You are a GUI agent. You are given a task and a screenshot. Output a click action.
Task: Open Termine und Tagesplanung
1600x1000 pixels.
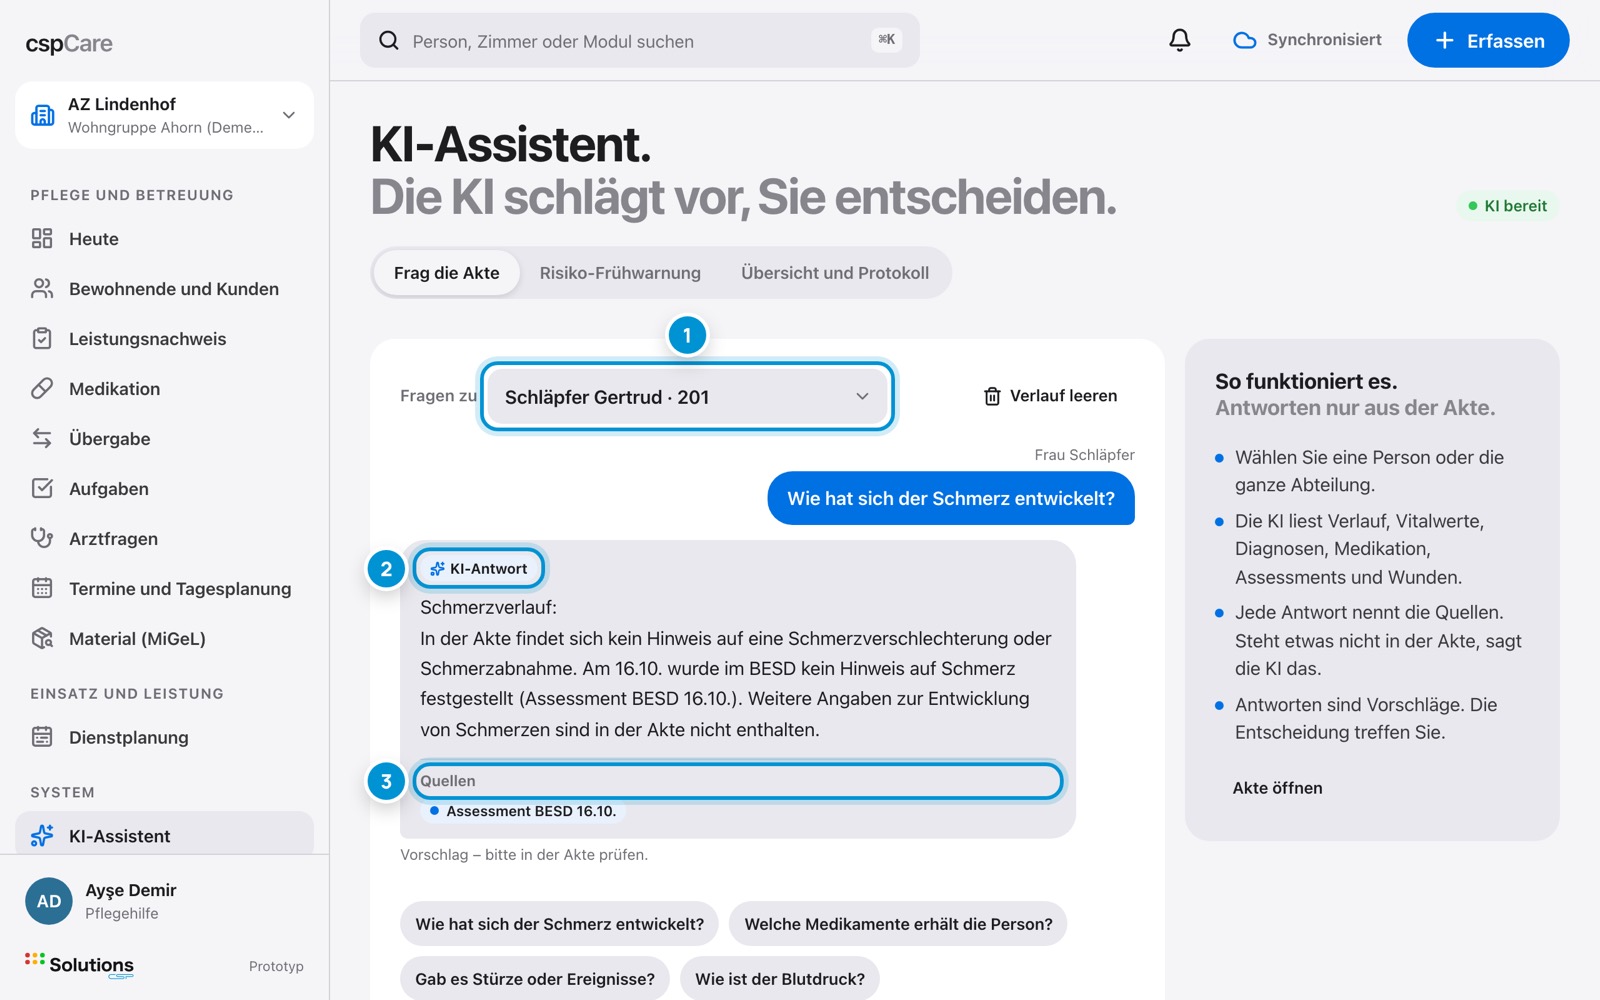click(165, 588)
